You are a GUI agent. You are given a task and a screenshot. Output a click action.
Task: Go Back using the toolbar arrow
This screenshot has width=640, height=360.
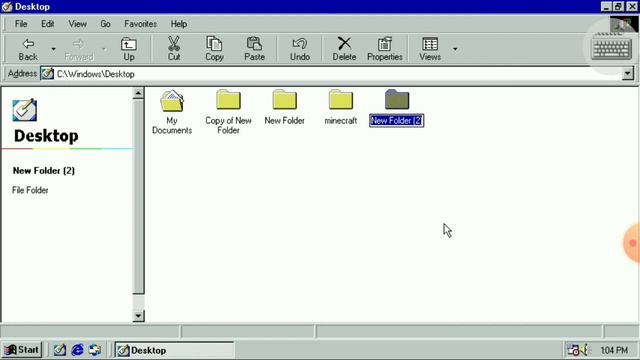click(28, 49)
